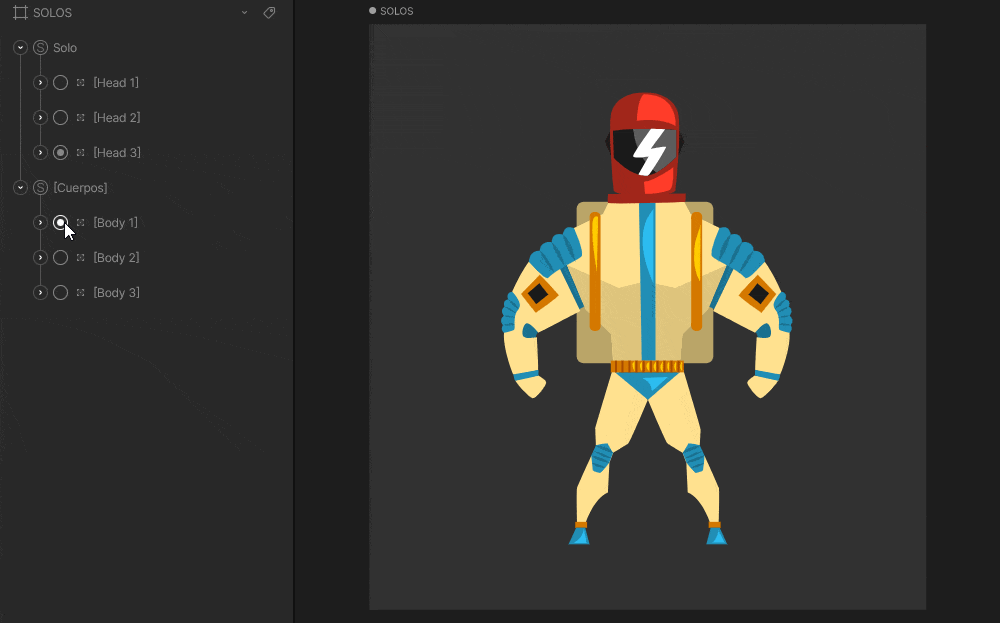Click the SOLOS panel header title
This screenshot has width=1000, height=623.
(52, 13)
